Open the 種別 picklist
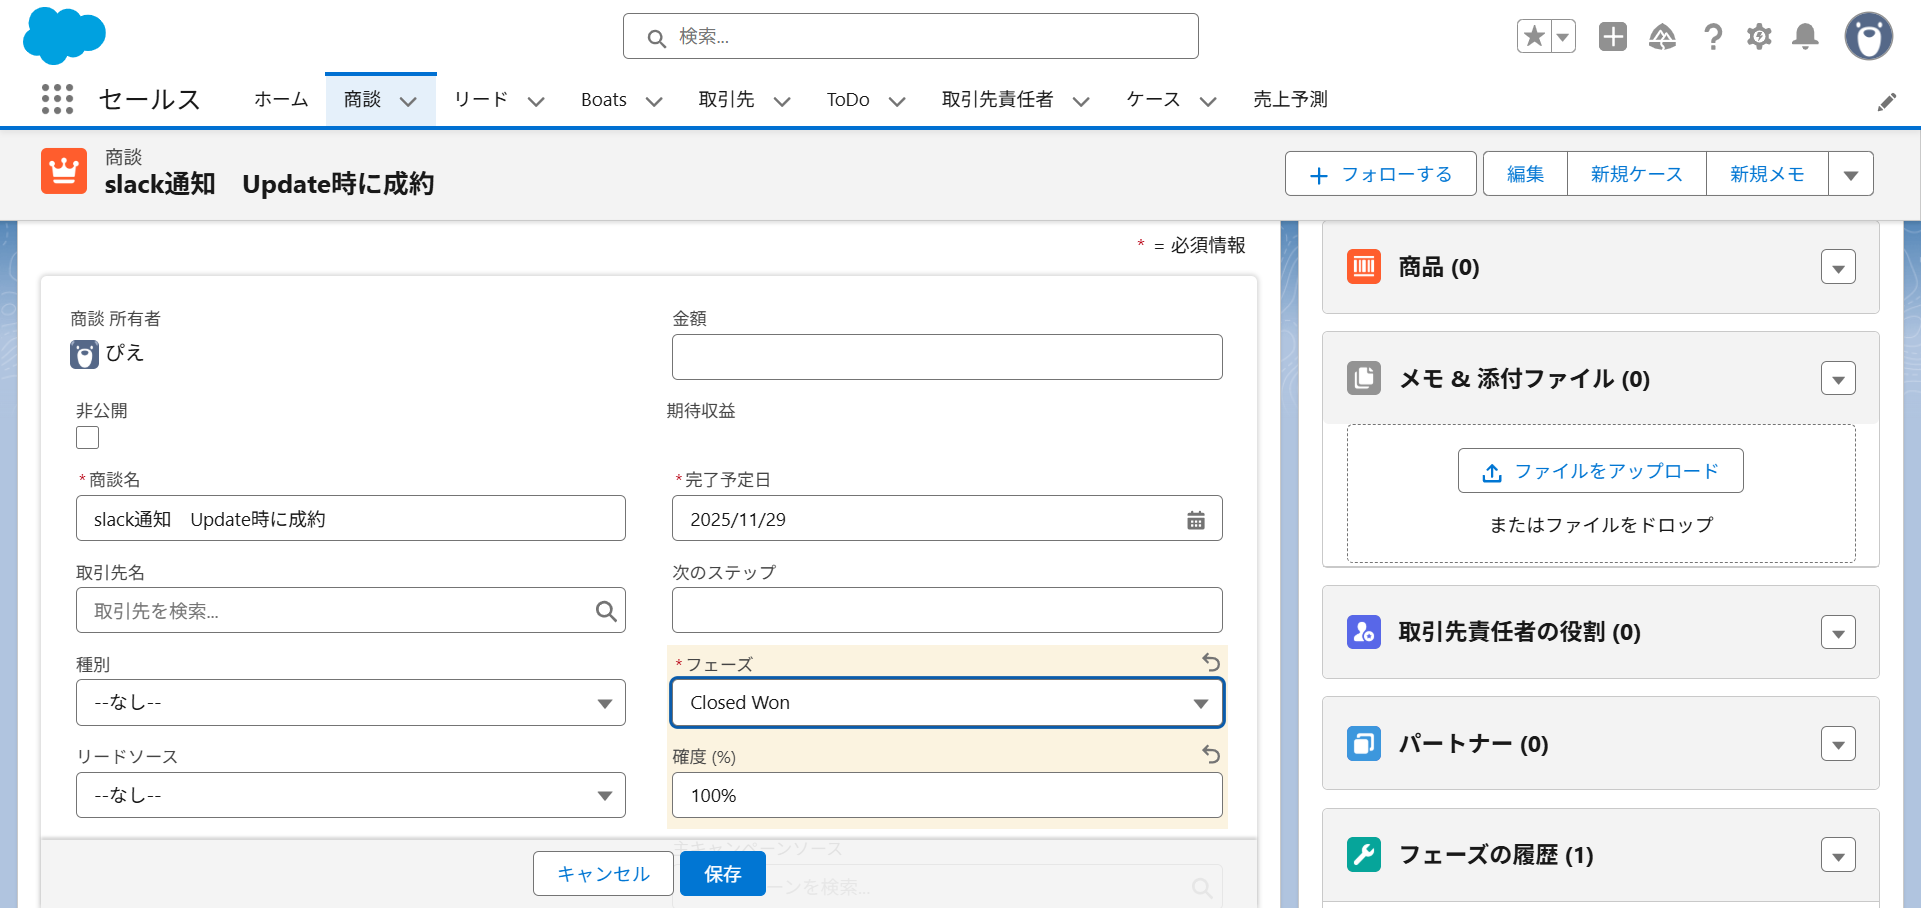This screenshot has width=1921, height=908. coord(351,703)
